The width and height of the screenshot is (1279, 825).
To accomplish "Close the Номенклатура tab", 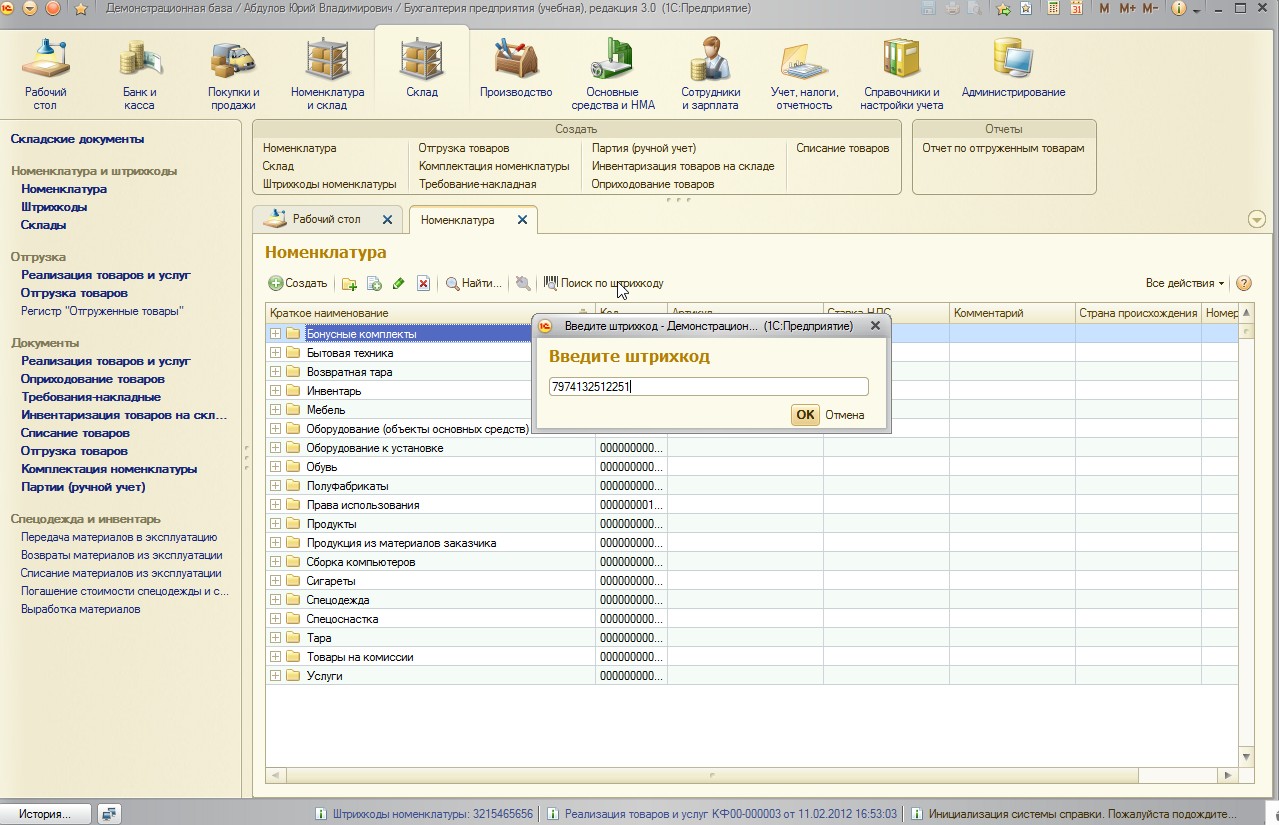I will point(522,220).
